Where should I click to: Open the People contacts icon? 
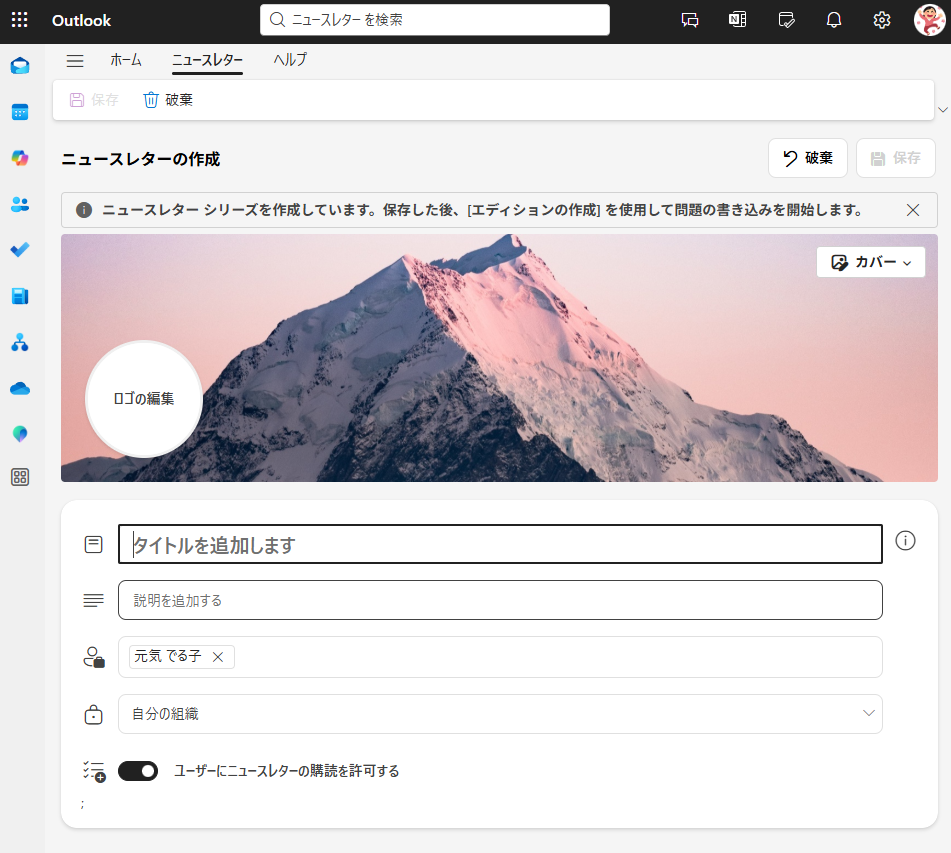point(20,204)
